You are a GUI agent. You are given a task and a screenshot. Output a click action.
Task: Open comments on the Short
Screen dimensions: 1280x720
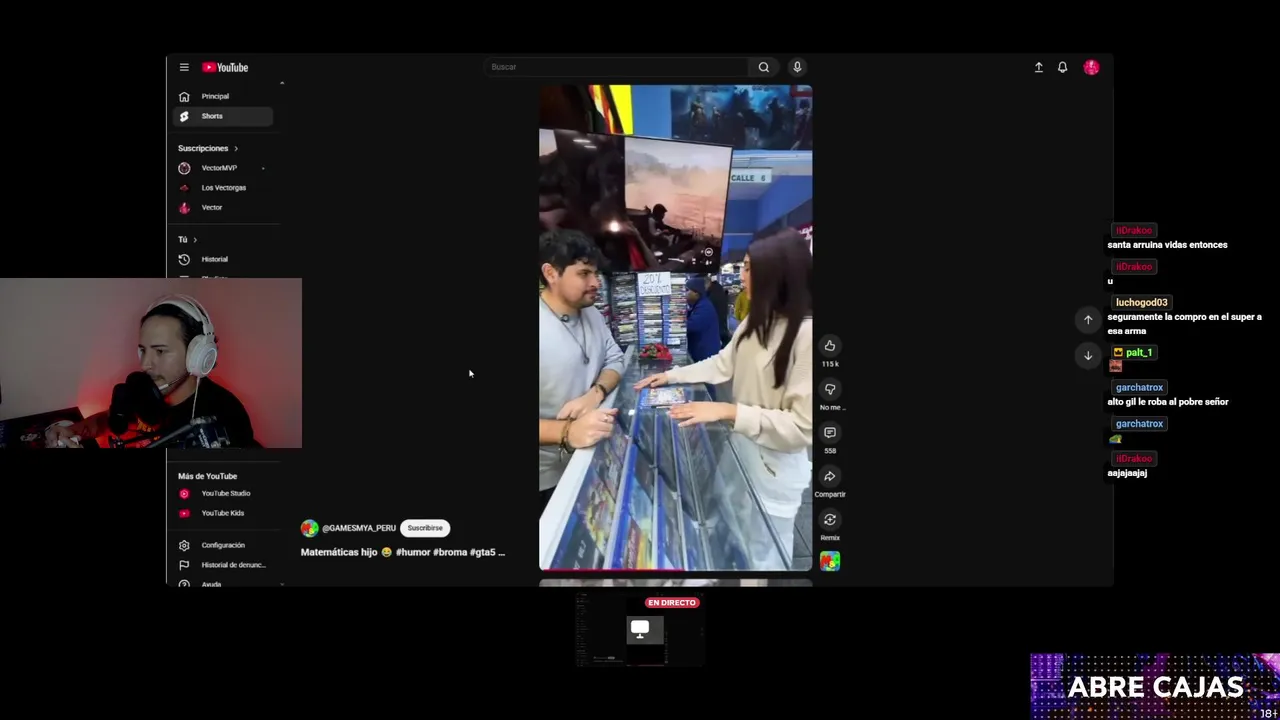[x=830, y=433]
